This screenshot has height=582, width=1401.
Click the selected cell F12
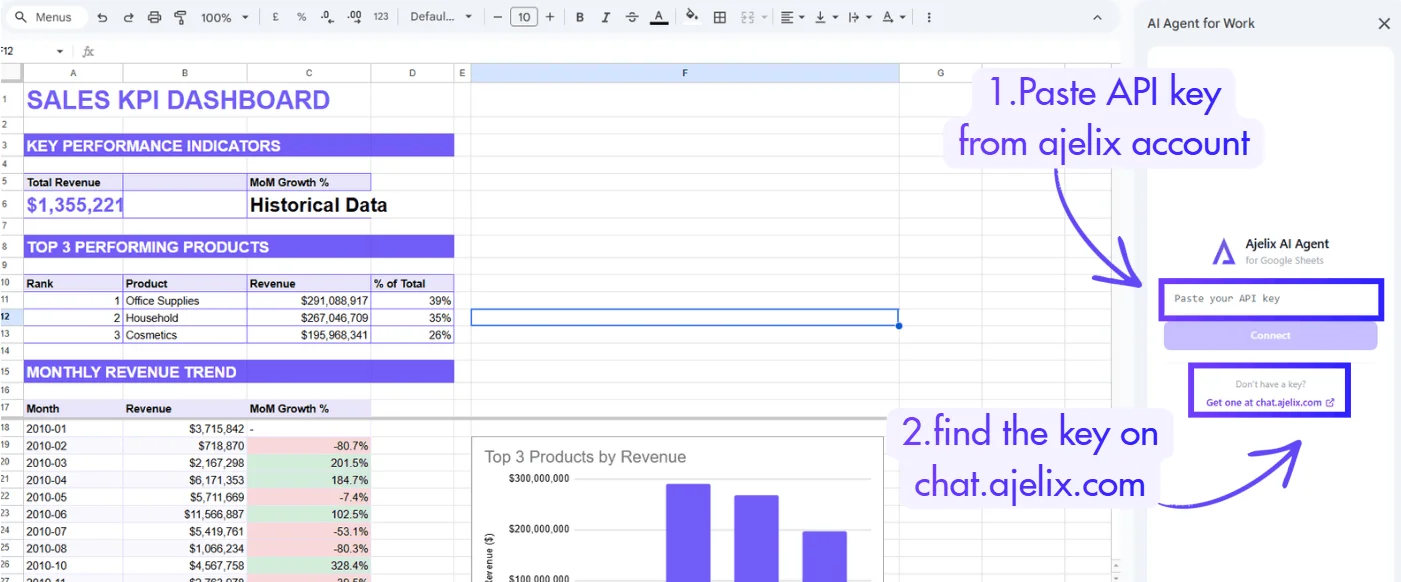click(x=685, y=318)
